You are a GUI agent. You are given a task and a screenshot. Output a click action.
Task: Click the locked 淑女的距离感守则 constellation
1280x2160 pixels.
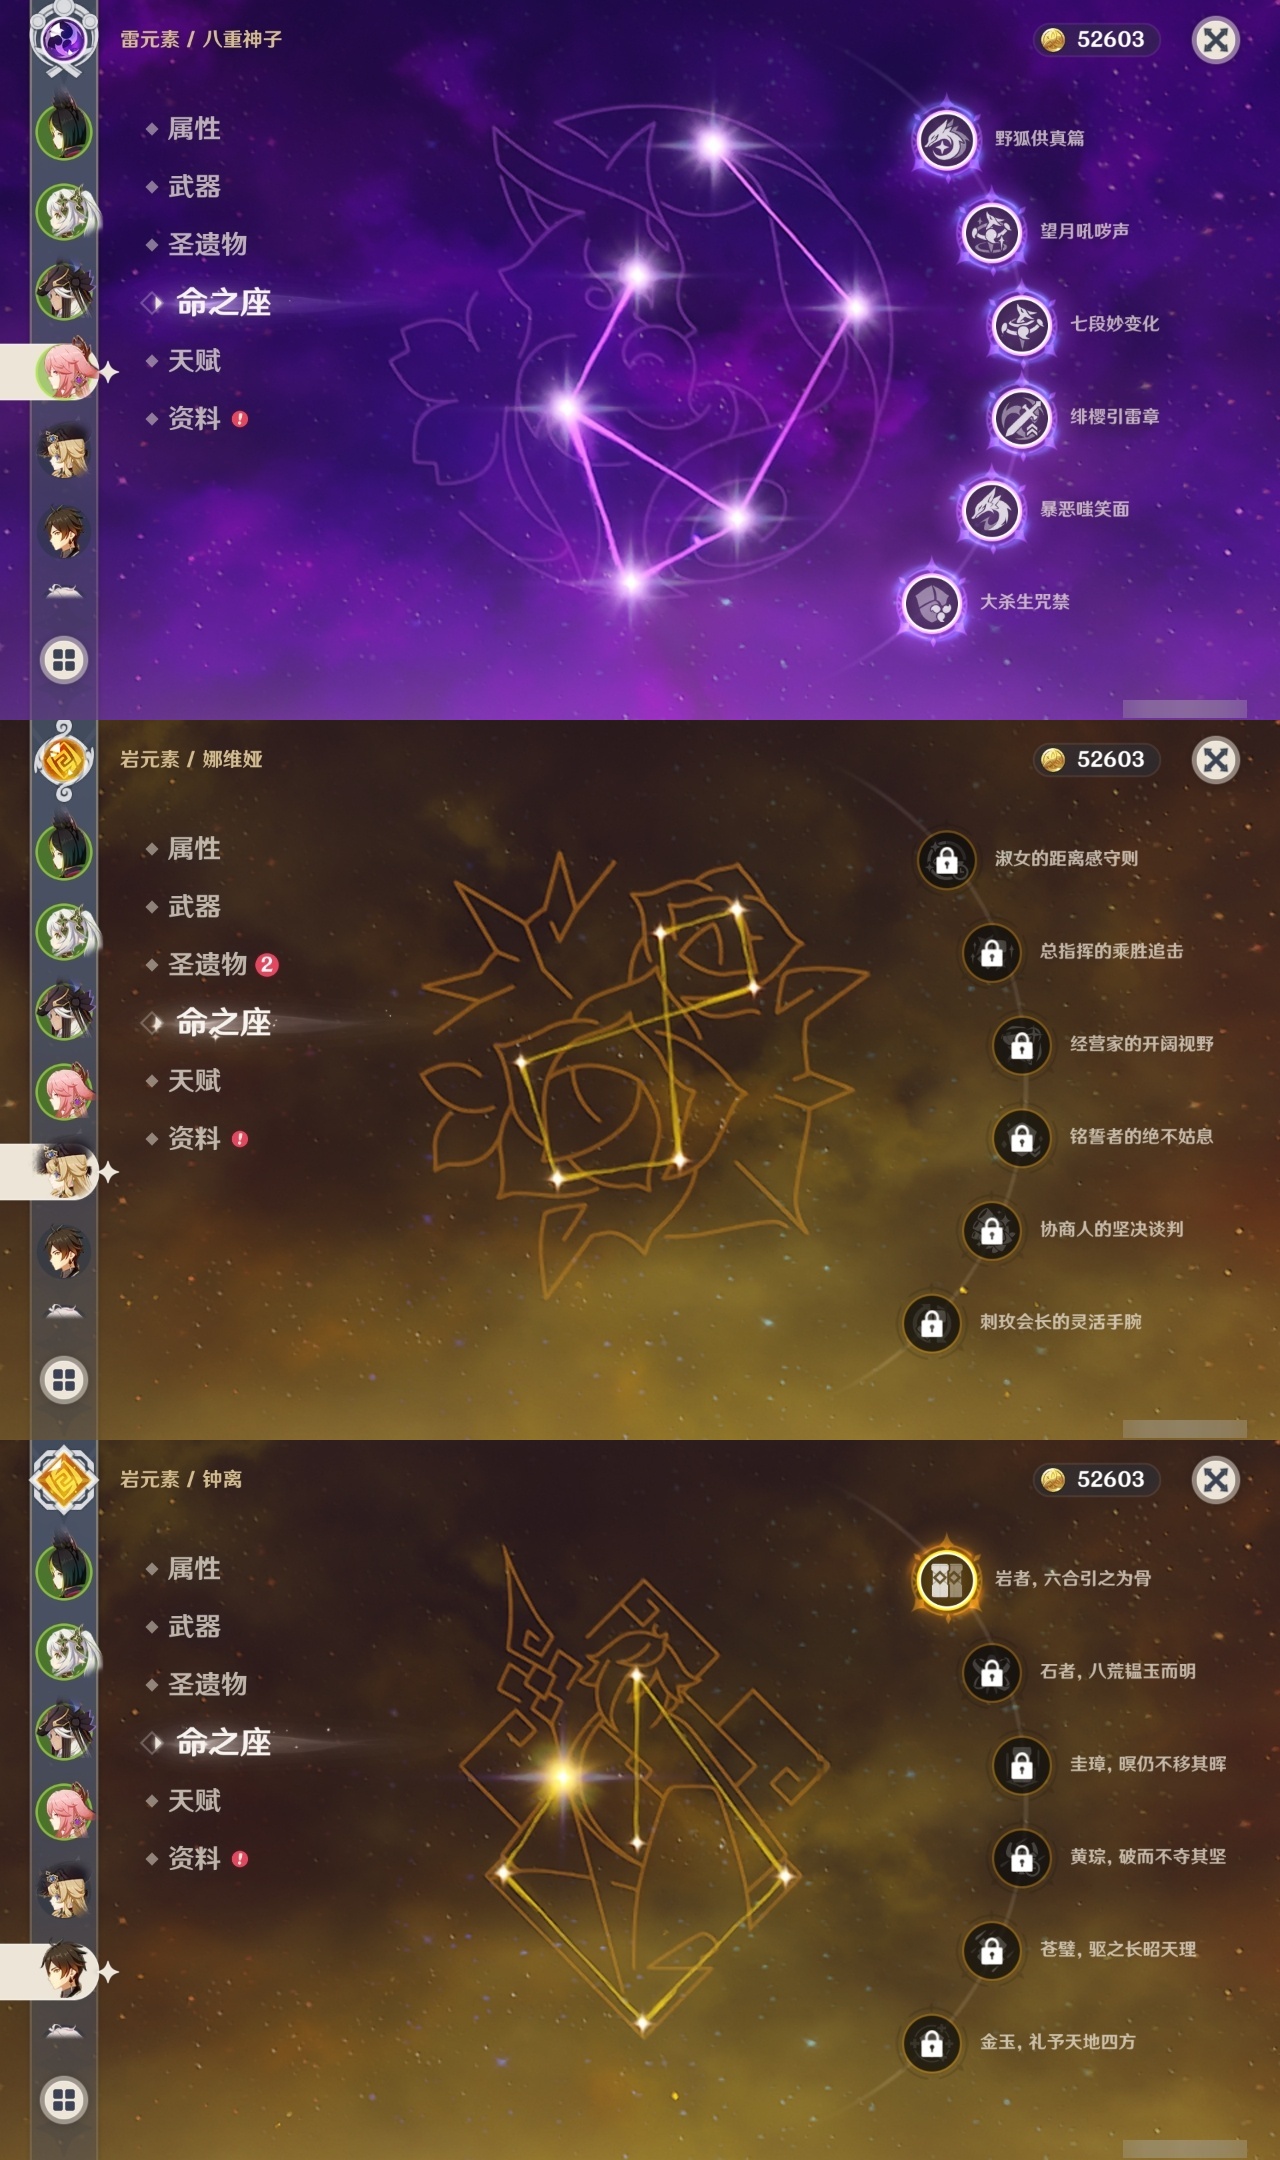pyautogui.click(x=946, y=859)
